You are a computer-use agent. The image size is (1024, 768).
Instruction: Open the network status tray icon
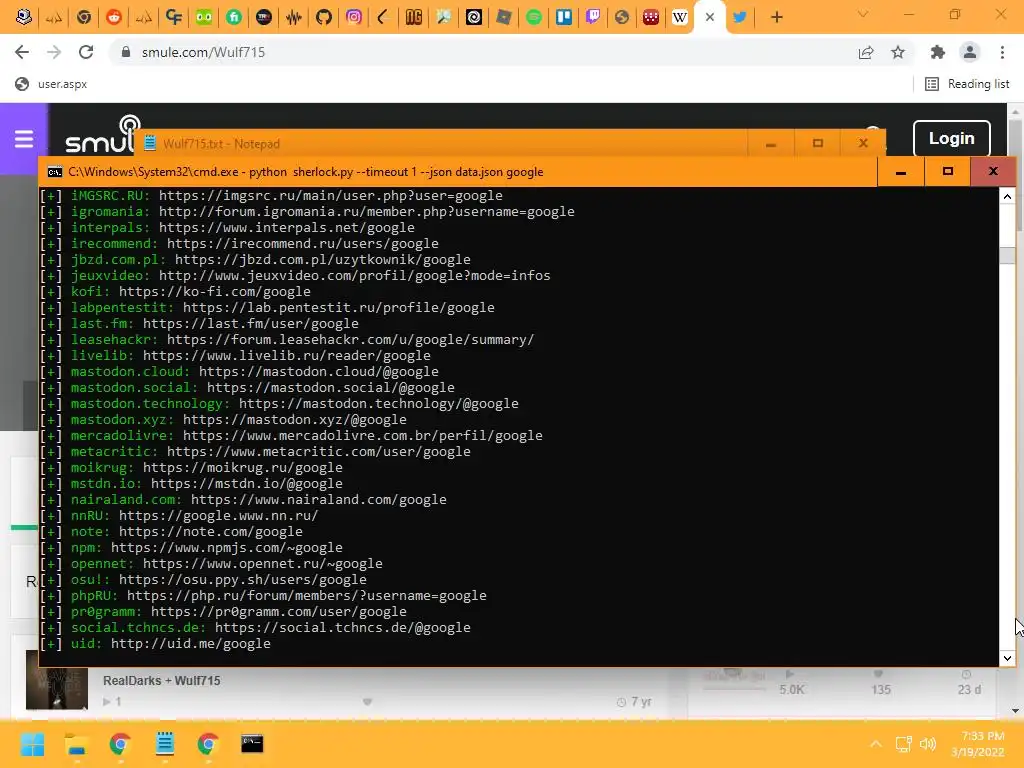pos(903,744)
